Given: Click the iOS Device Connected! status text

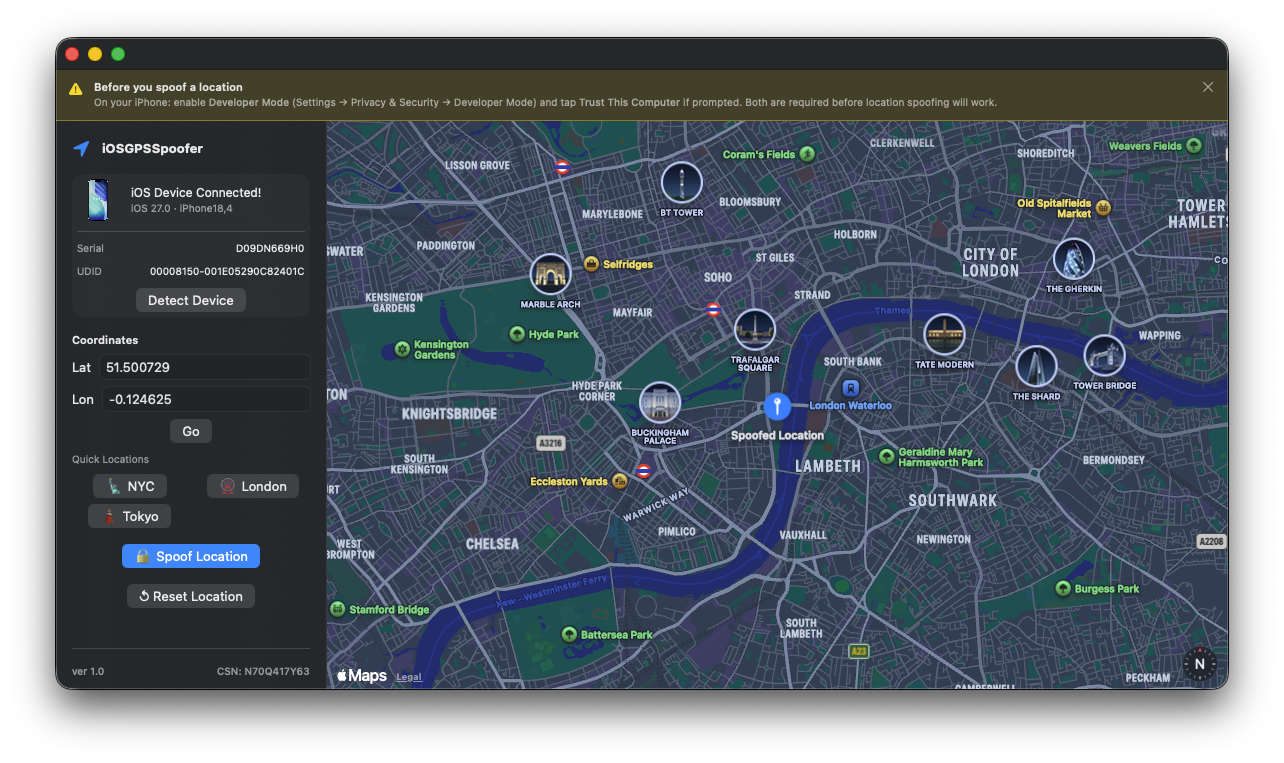Looking at the screenshot, I should pos(196,193).
